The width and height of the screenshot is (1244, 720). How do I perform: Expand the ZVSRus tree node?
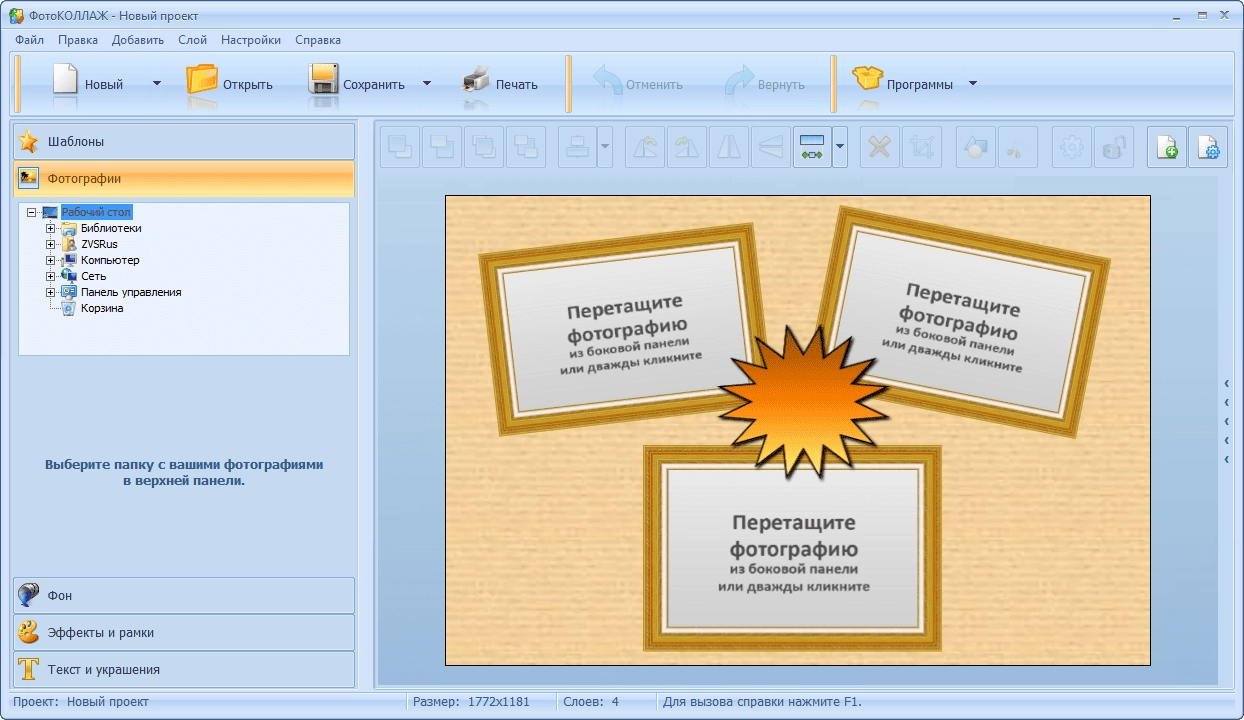coord(50,244)
